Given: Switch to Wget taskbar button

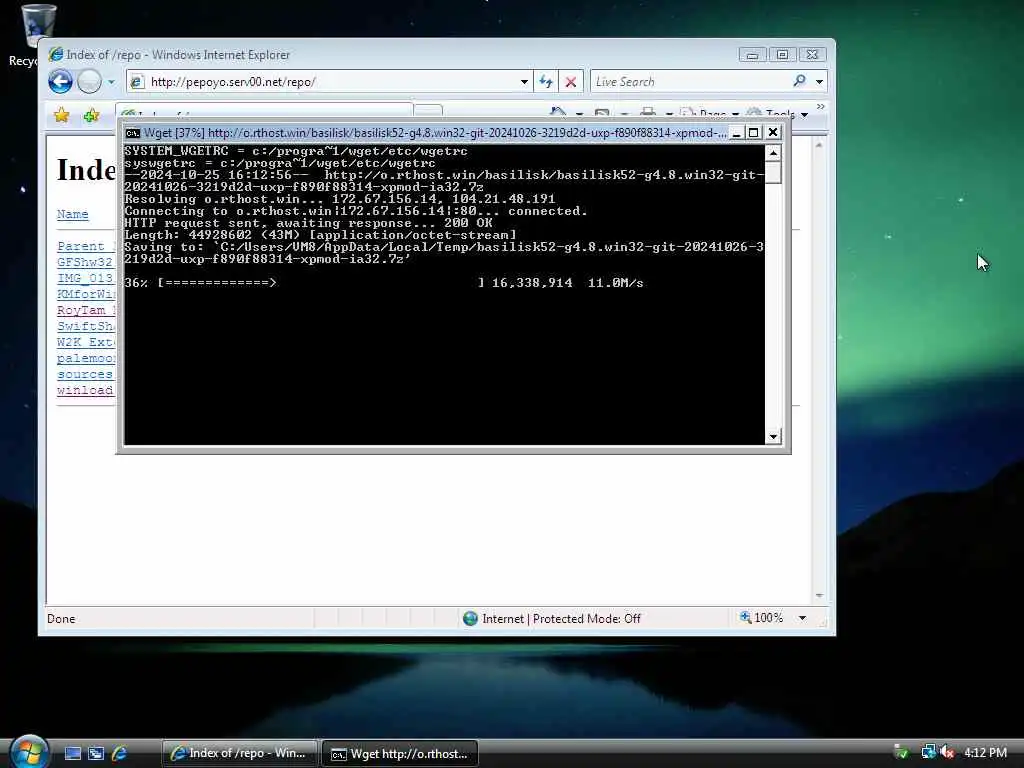Looking at the screenshot, I should coord(400,754).
